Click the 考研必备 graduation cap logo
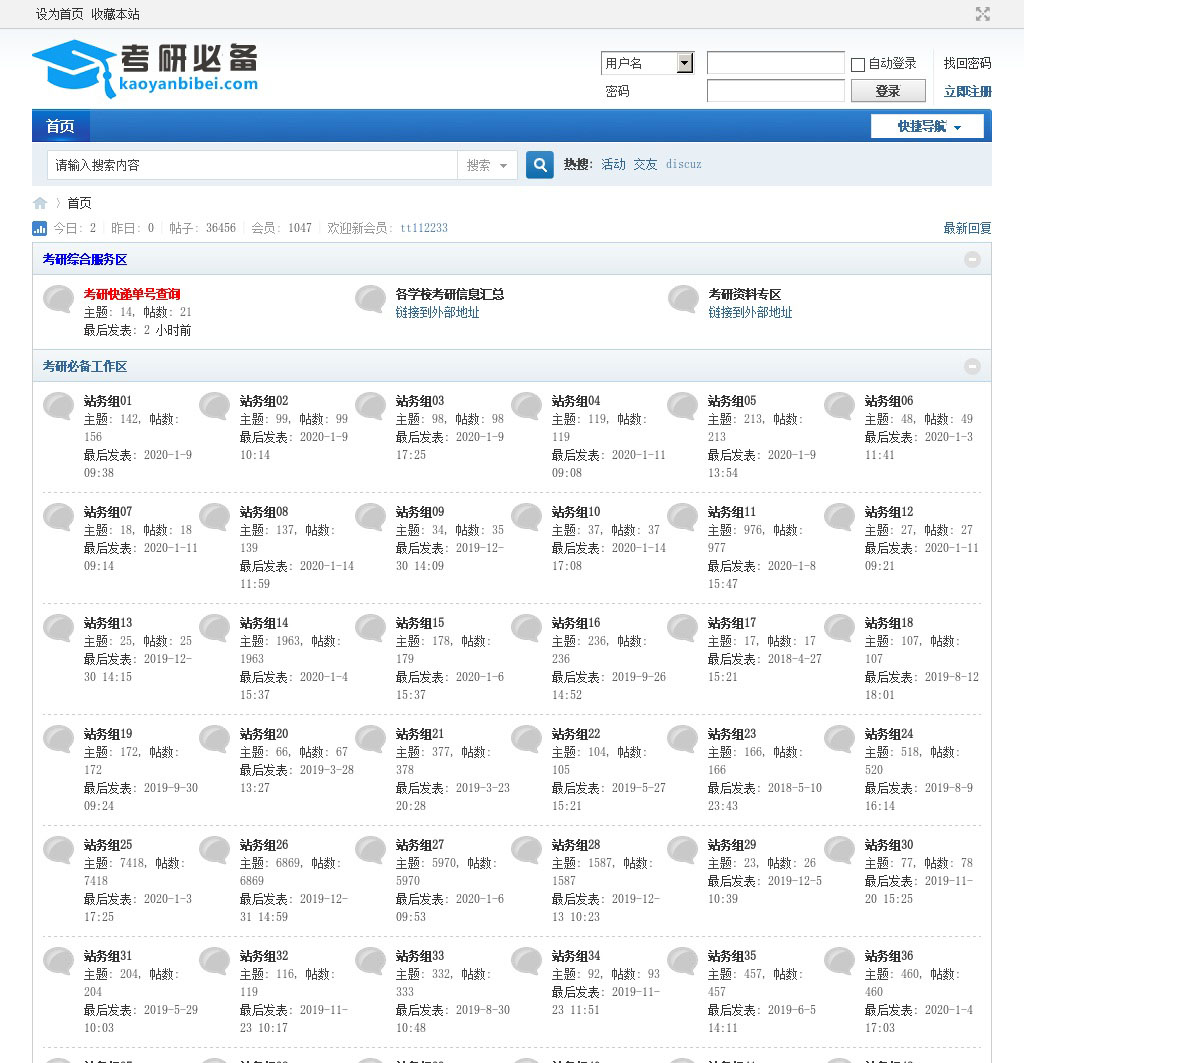 click(145, 68)
